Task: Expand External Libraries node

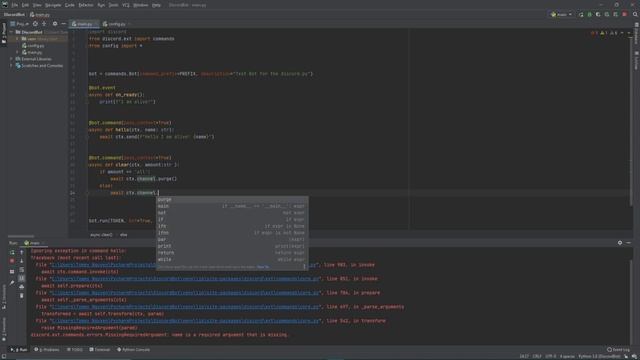Action: (12, 59)
